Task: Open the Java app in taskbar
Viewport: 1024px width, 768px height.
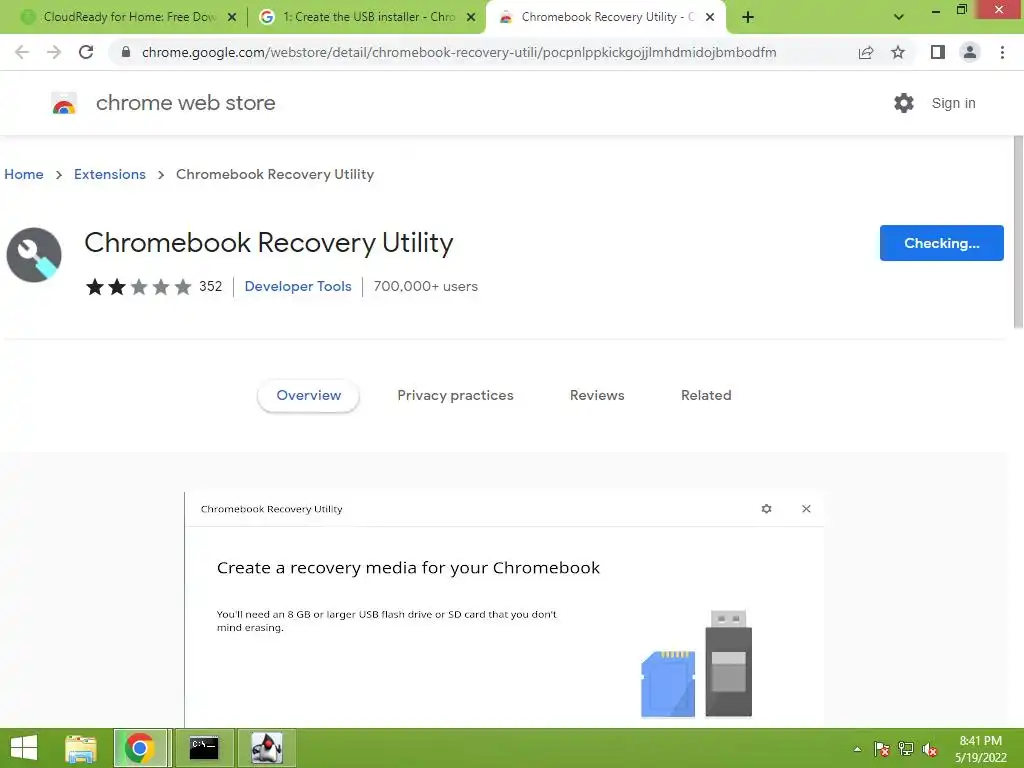Action: (267, 748)
